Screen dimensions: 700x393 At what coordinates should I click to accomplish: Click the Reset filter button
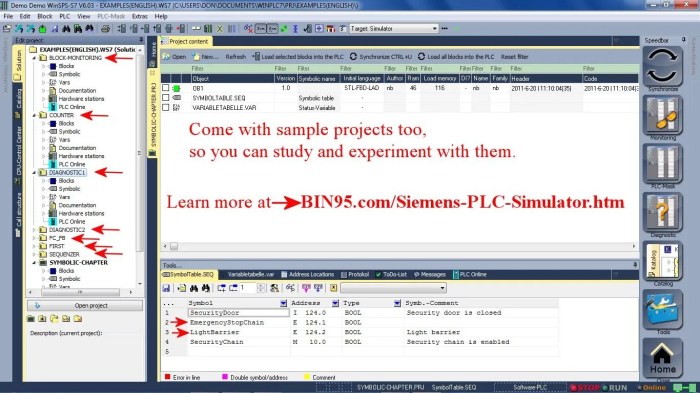(514, 57)
